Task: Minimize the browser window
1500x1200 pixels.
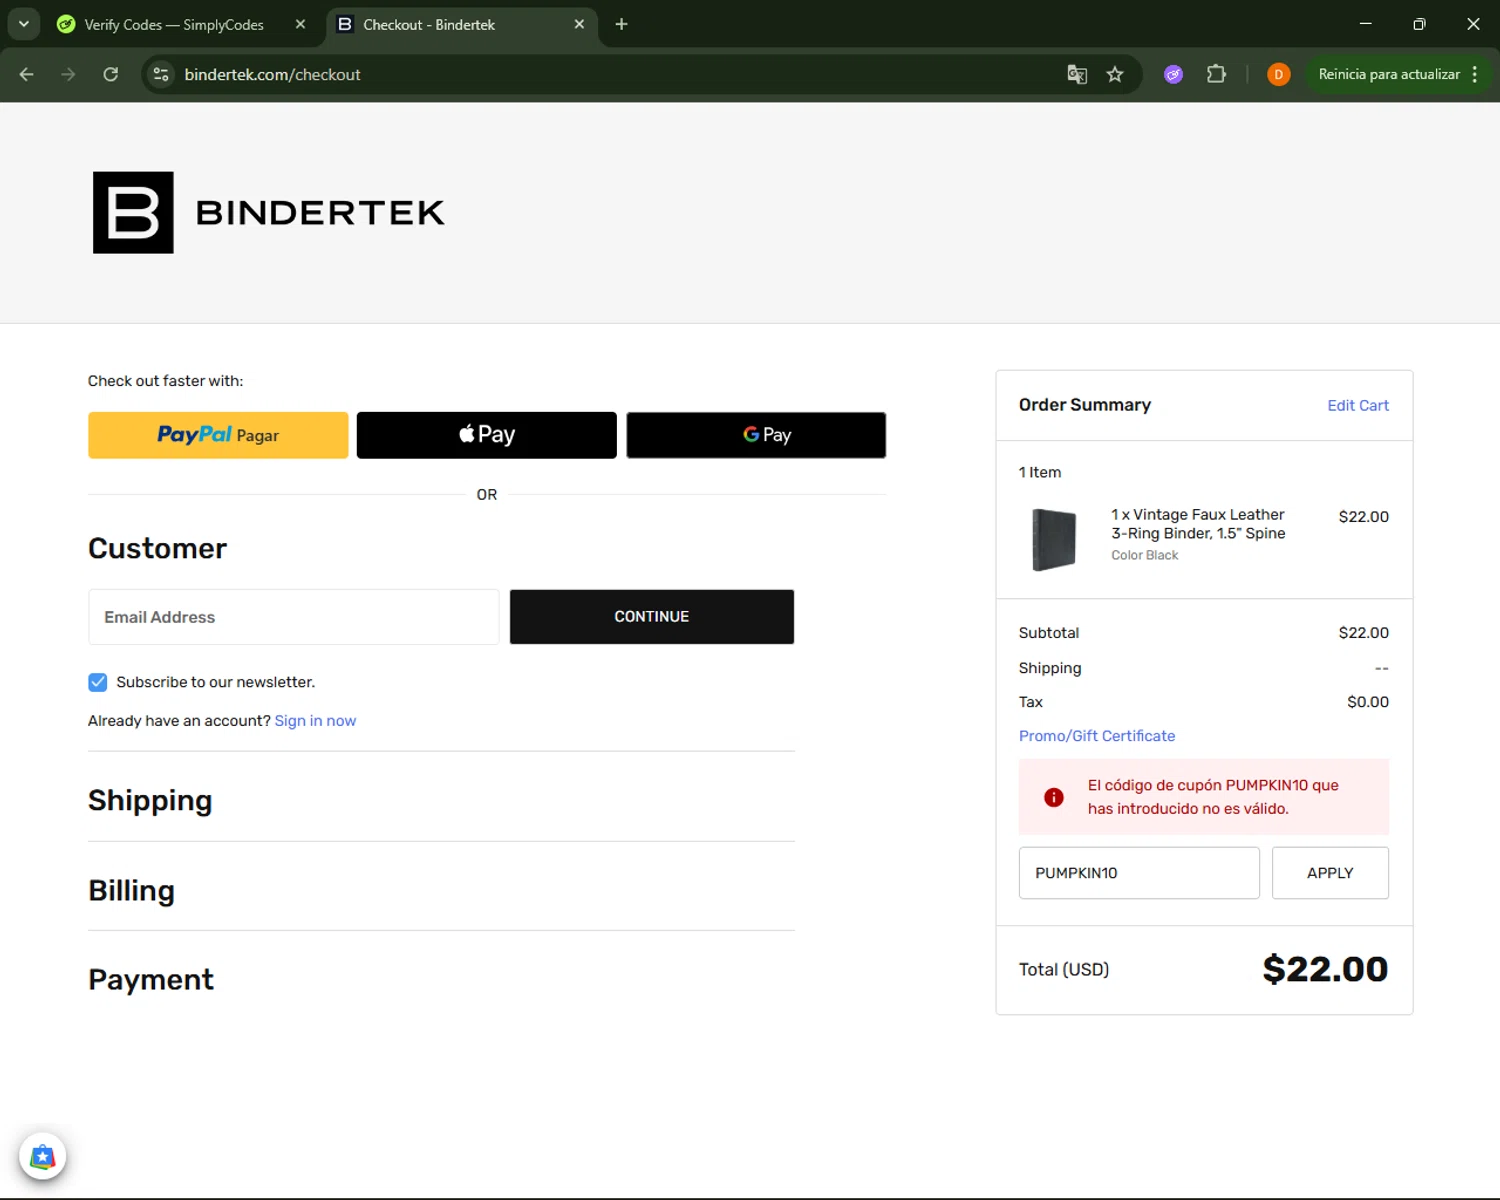Action: [1365, 24]
